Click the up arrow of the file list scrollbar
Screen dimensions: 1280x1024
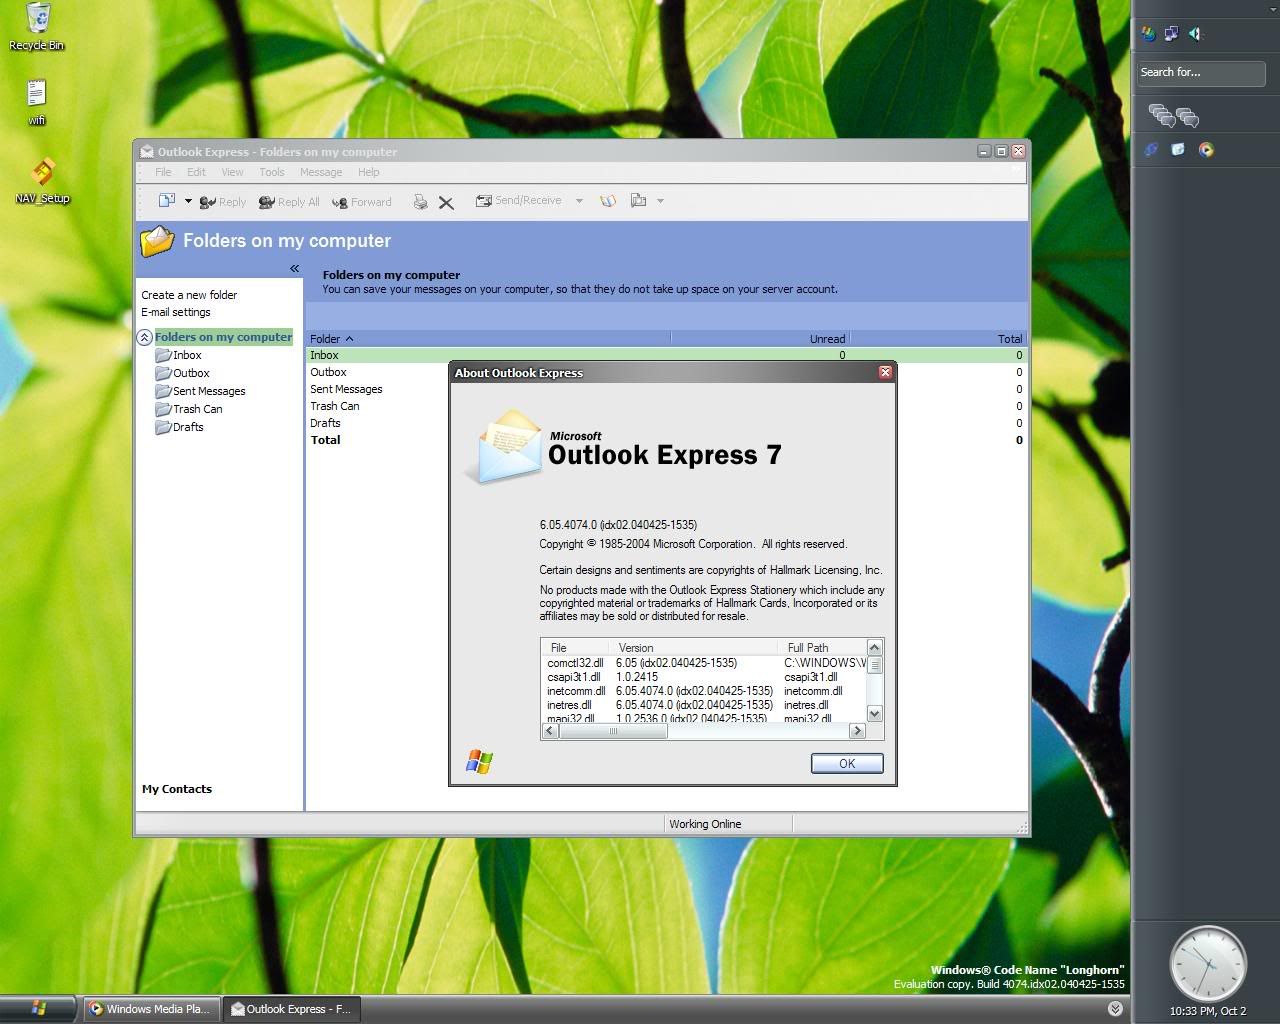pos(875,647)
